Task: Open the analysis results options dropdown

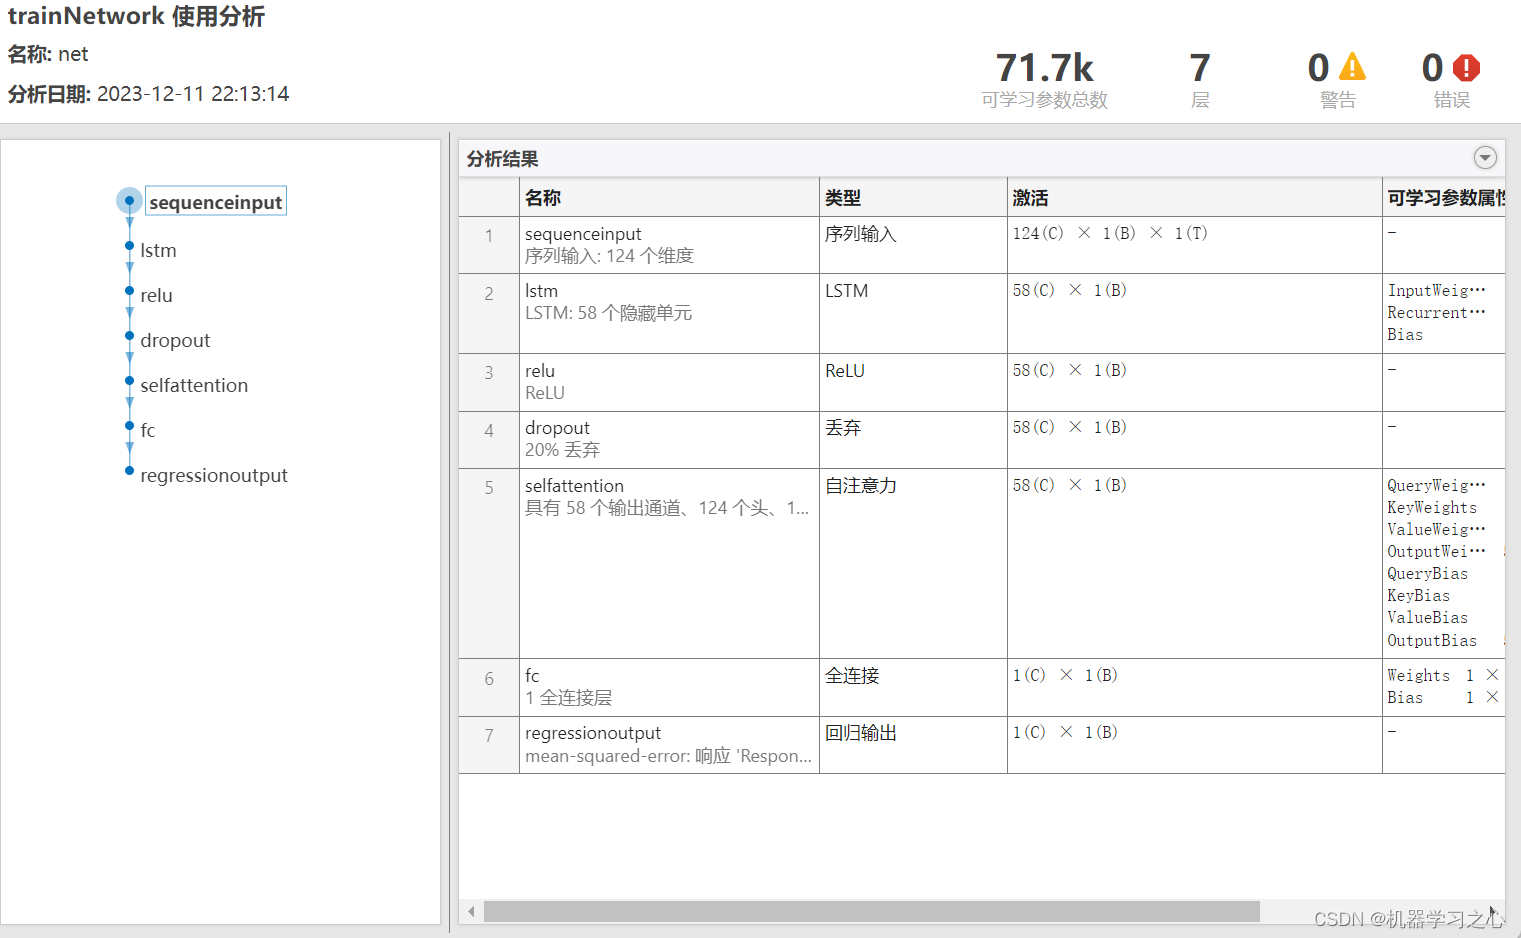Action: 1485,158
